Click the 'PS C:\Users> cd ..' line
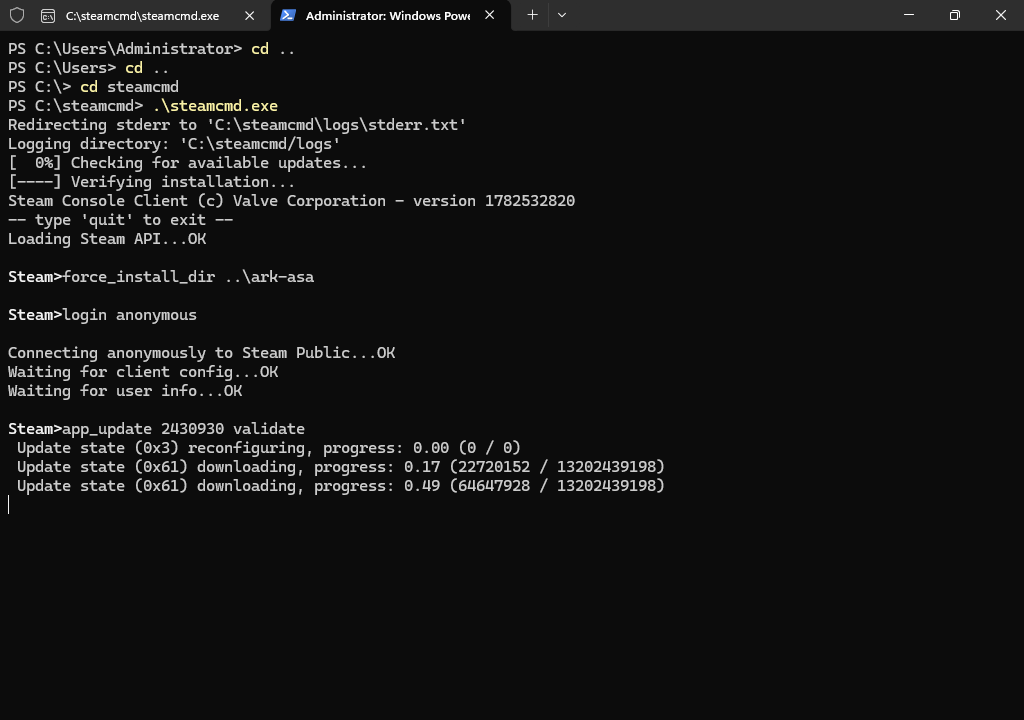Screen dimensions: 1024x720 tap(89, 68)
